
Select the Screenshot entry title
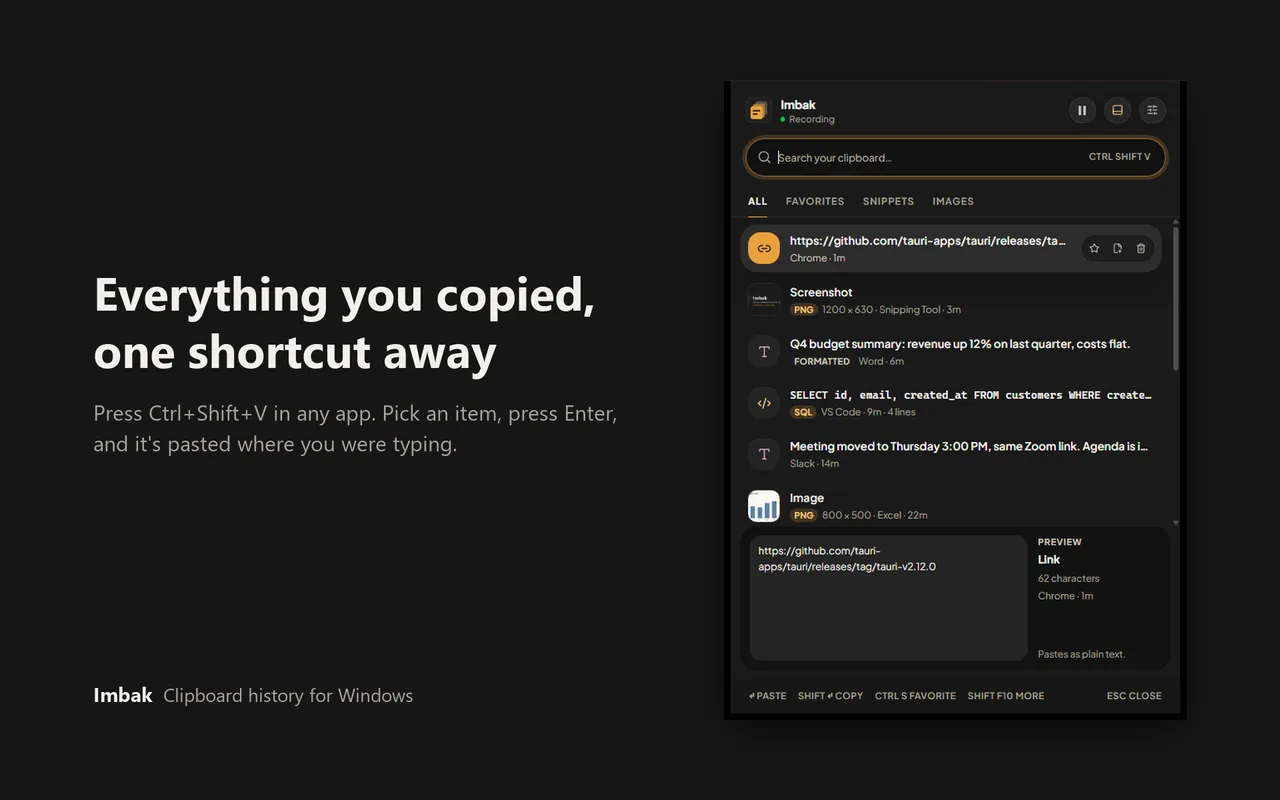[821, 292]
